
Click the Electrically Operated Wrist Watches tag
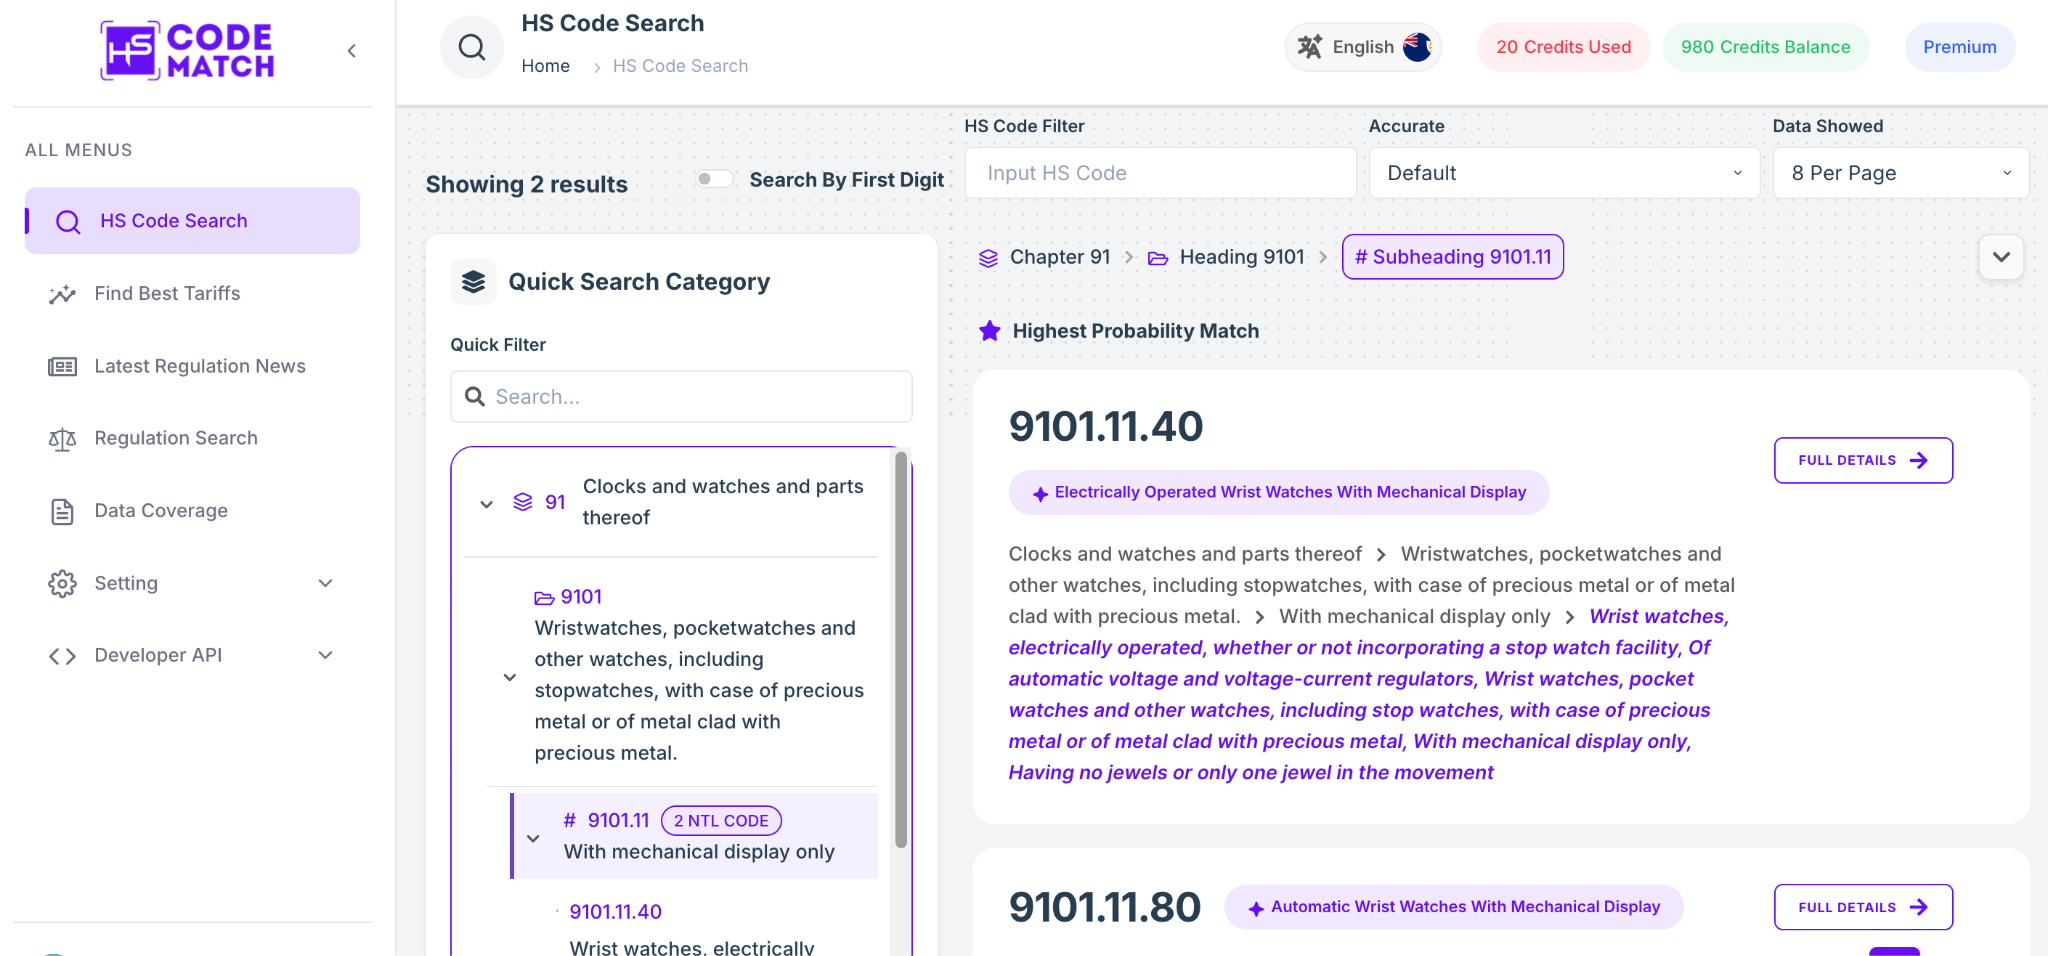click(1279, 493)
